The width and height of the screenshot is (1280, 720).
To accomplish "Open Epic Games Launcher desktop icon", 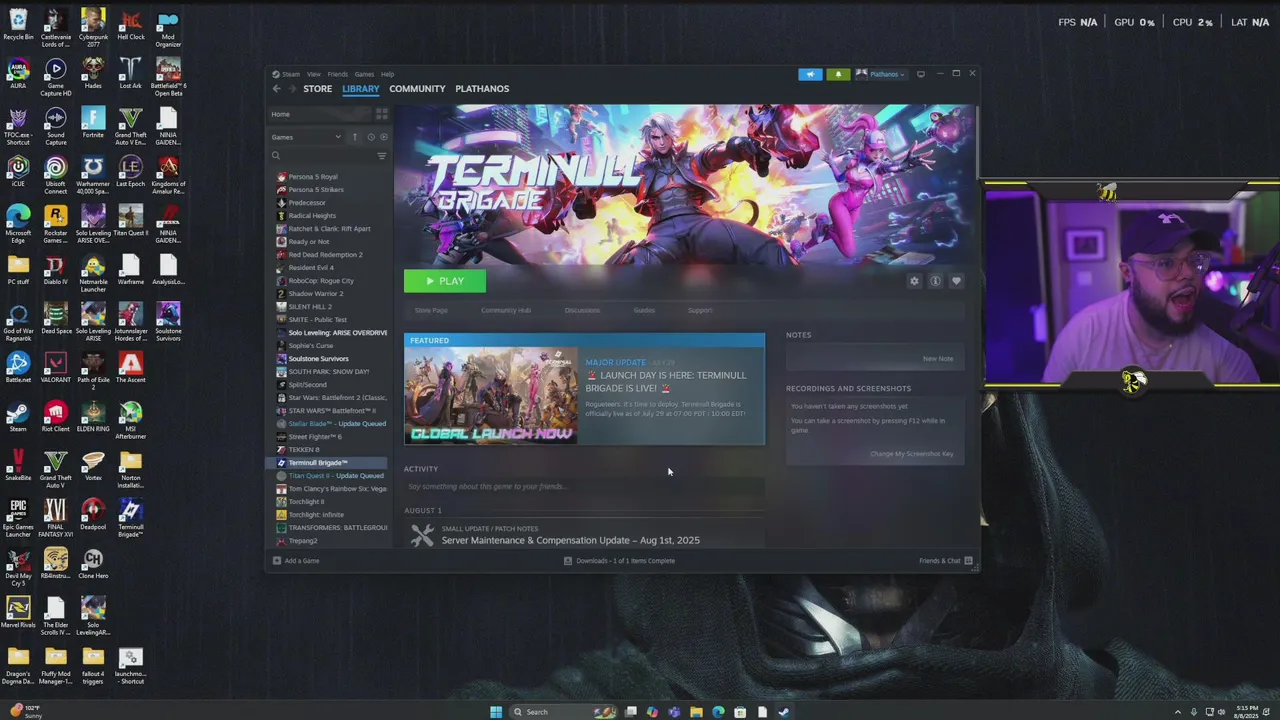I will (x=18, y=519).
